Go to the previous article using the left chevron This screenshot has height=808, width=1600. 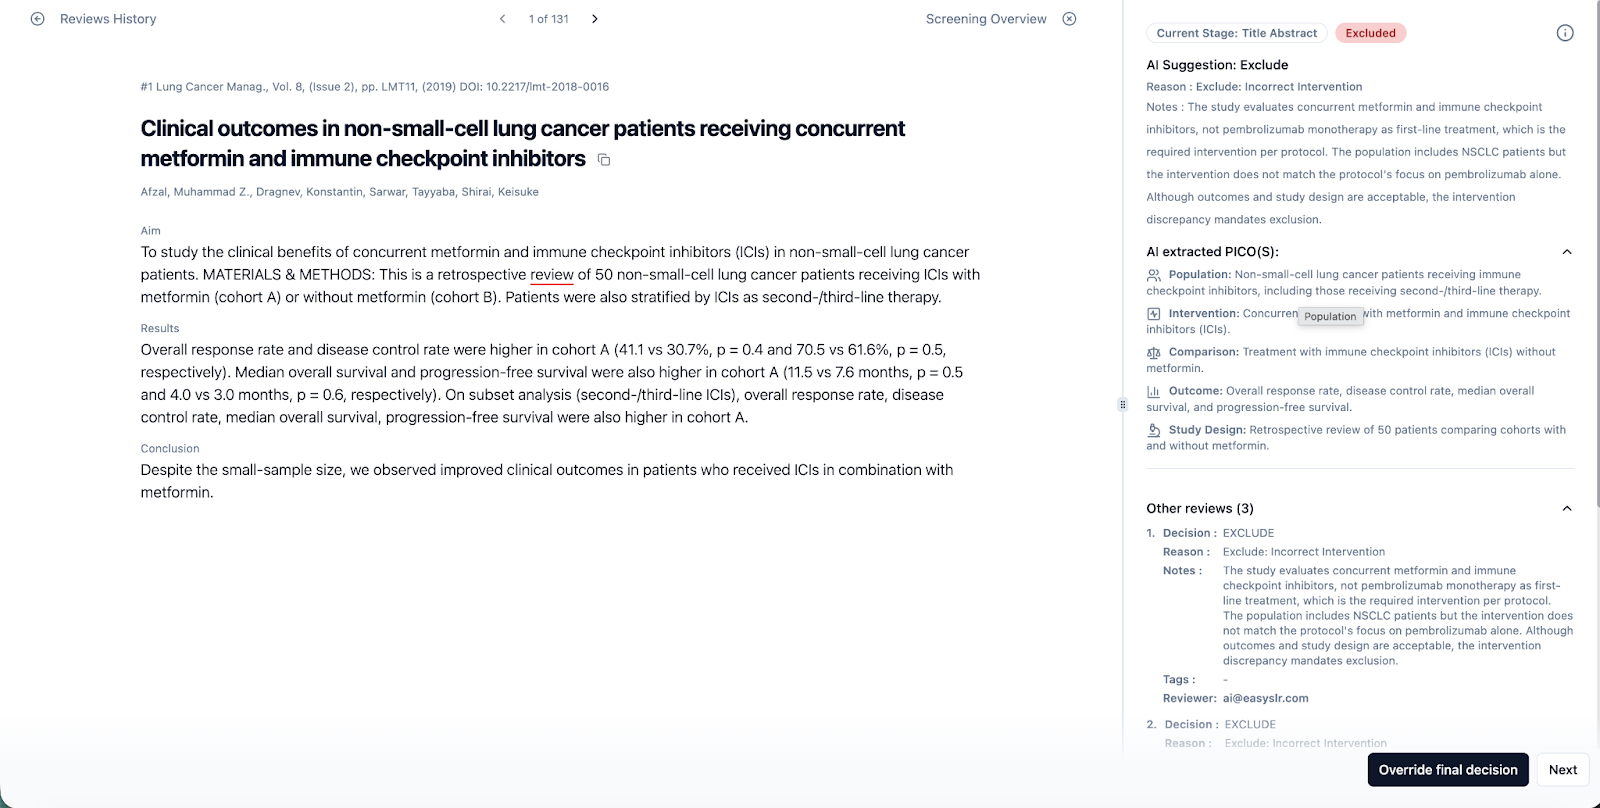click(x=502, y=19)
